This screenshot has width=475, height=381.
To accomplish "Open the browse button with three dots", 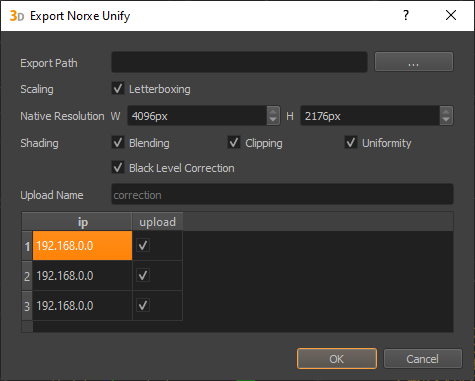I will click(x=414, y=62).
